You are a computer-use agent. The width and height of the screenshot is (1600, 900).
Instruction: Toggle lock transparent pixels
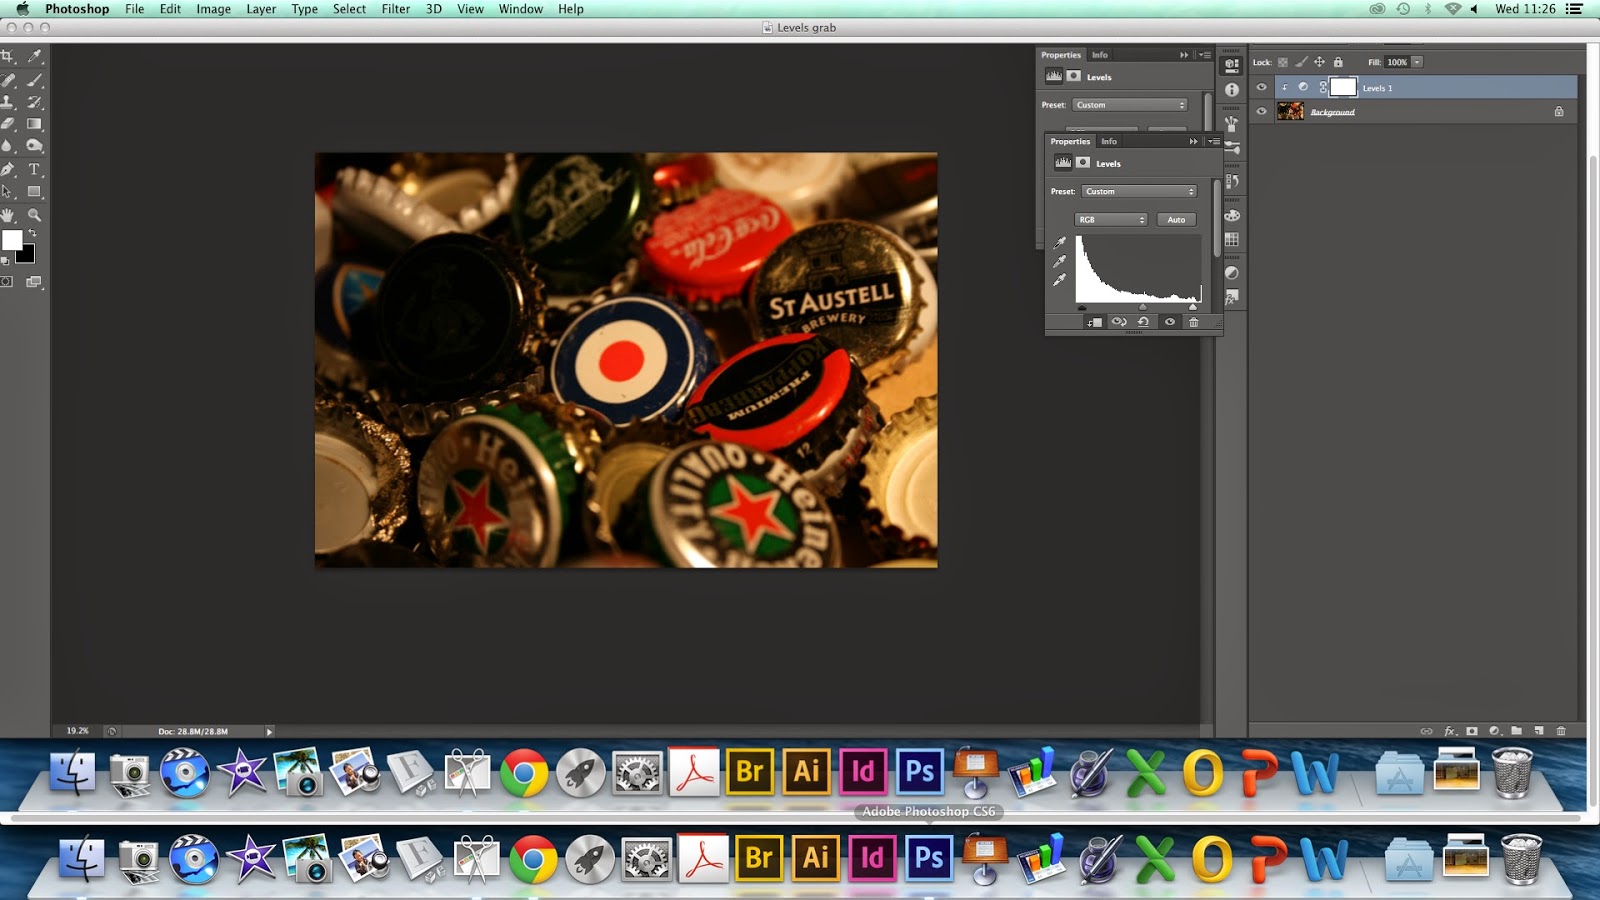(1283, 62)
